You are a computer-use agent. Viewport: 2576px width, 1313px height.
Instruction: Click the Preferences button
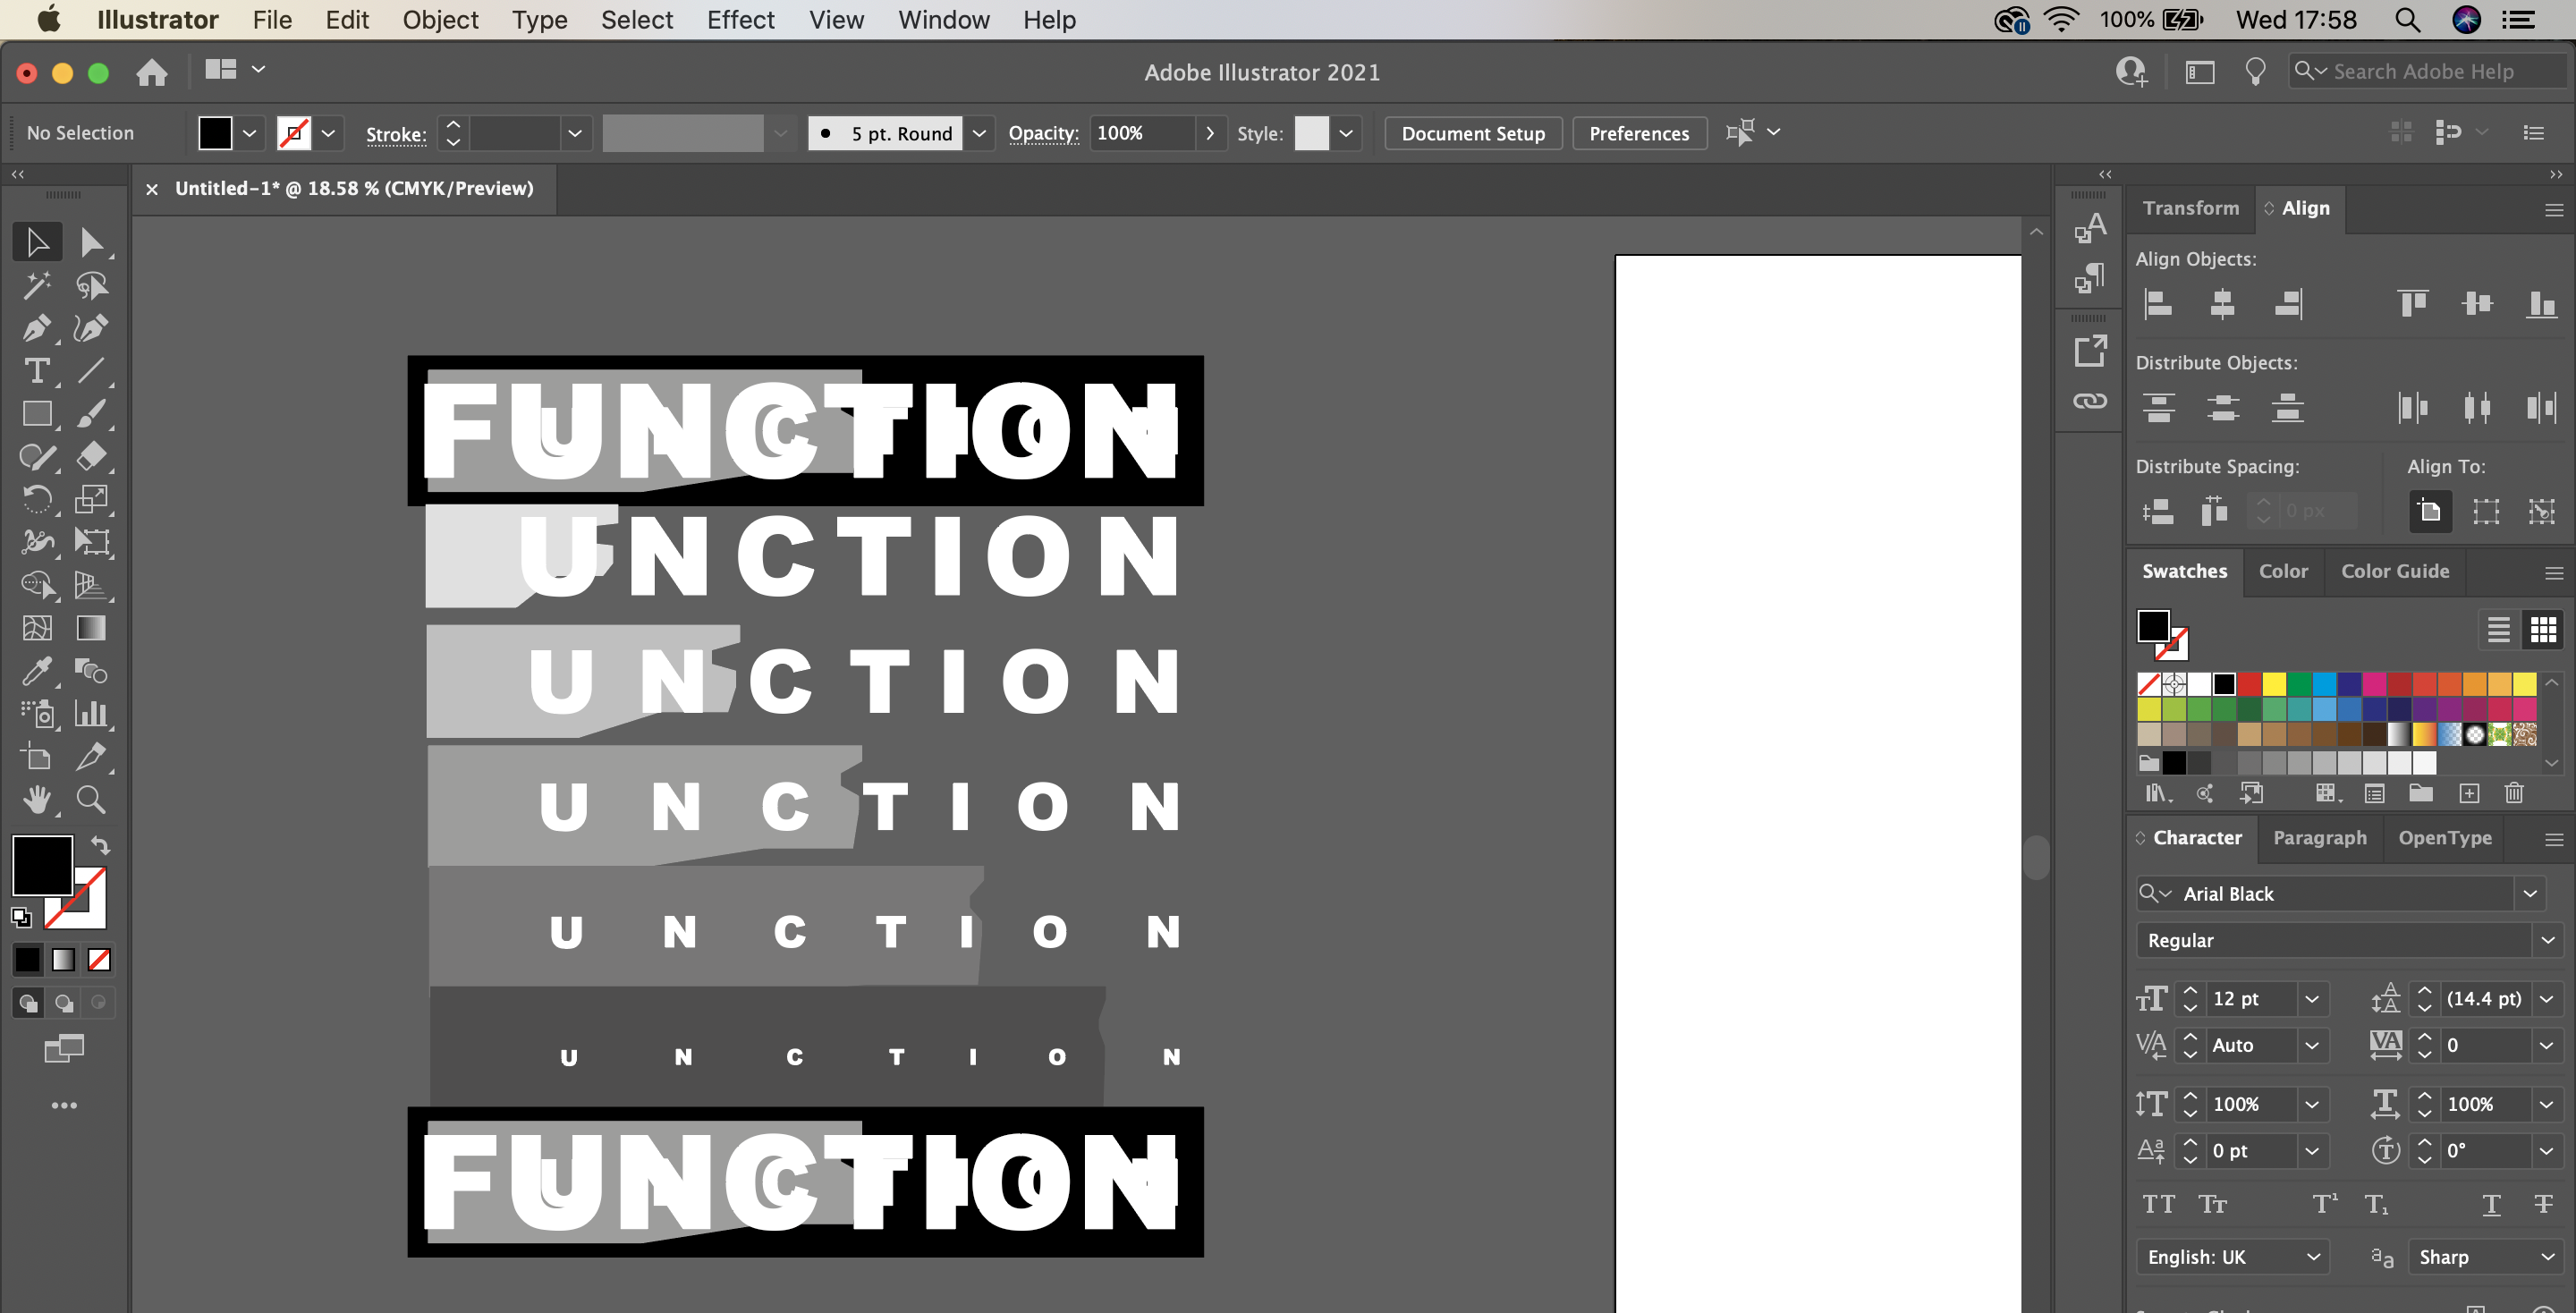tap(1639, 132)
